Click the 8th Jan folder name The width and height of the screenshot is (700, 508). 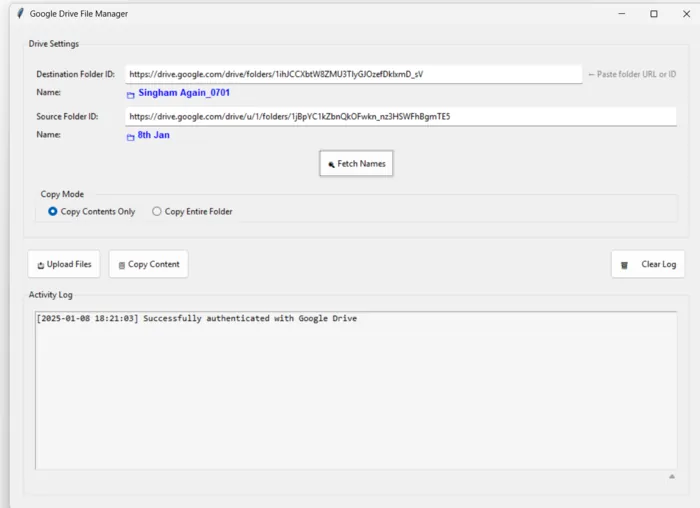tap(154, 135)
